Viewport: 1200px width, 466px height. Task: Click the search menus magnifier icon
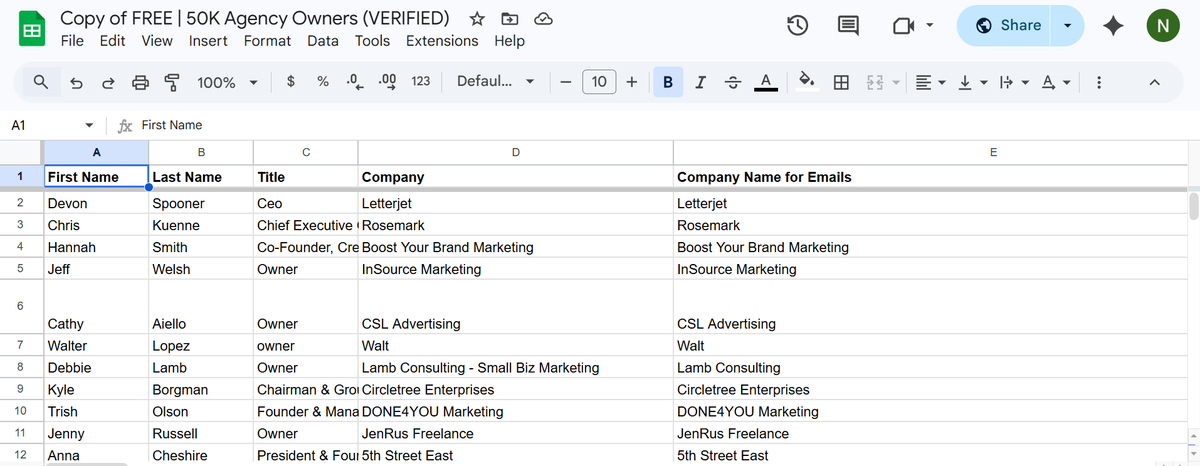point(41,82)
